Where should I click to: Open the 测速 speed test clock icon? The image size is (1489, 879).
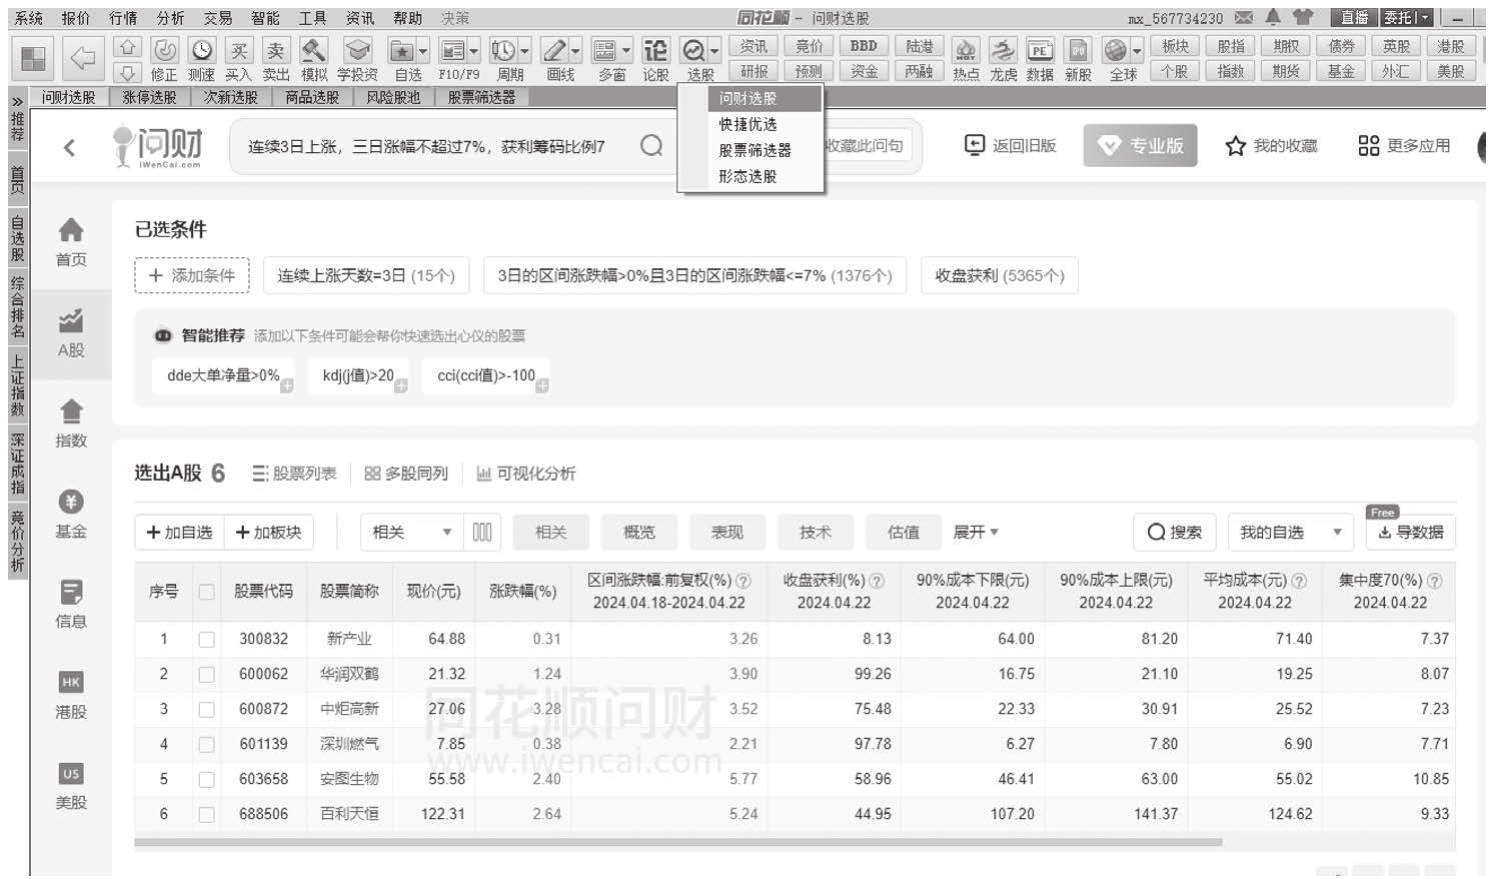(x=202, y=50)
